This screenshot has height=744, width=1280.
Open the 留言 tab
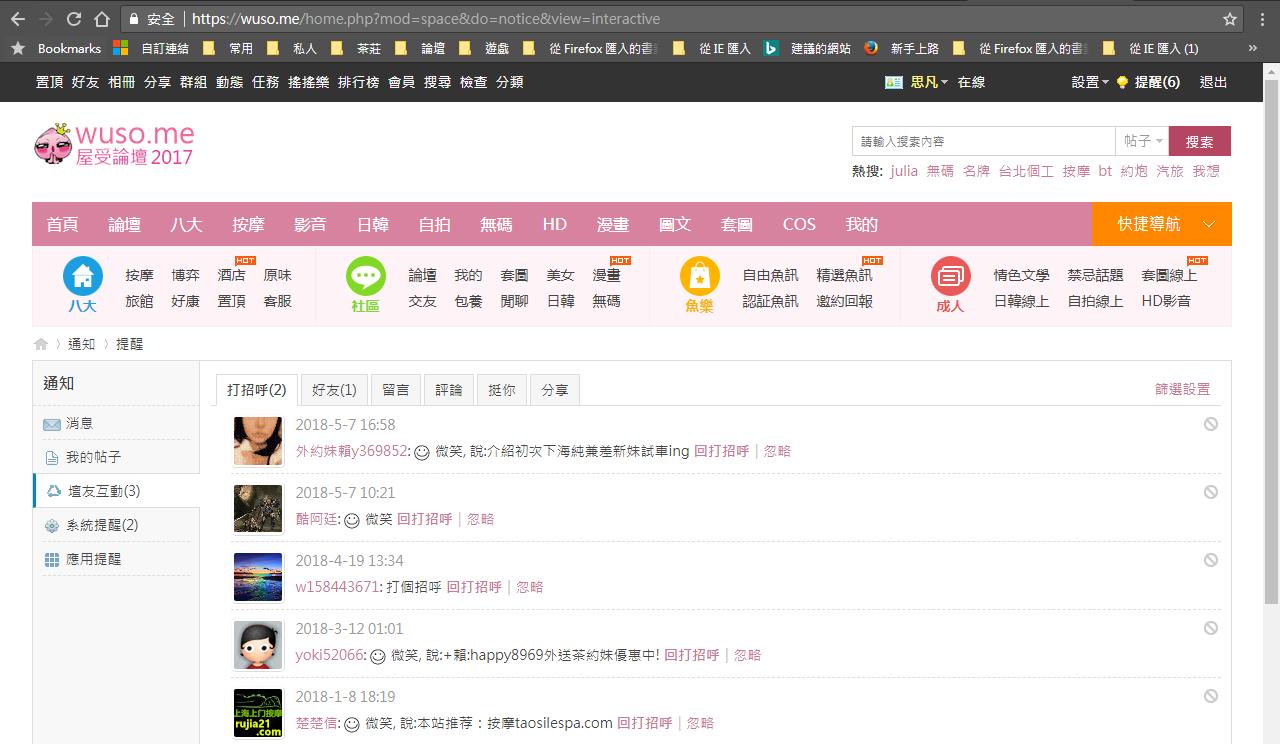[x=396, y=390]
